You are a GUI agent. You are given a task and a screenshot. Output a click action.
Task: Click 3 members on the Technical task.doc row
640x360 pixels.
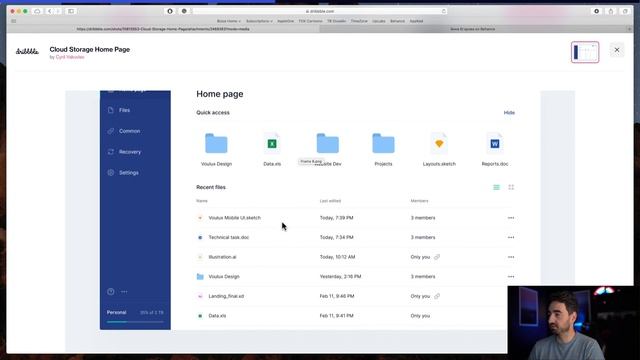423,238
